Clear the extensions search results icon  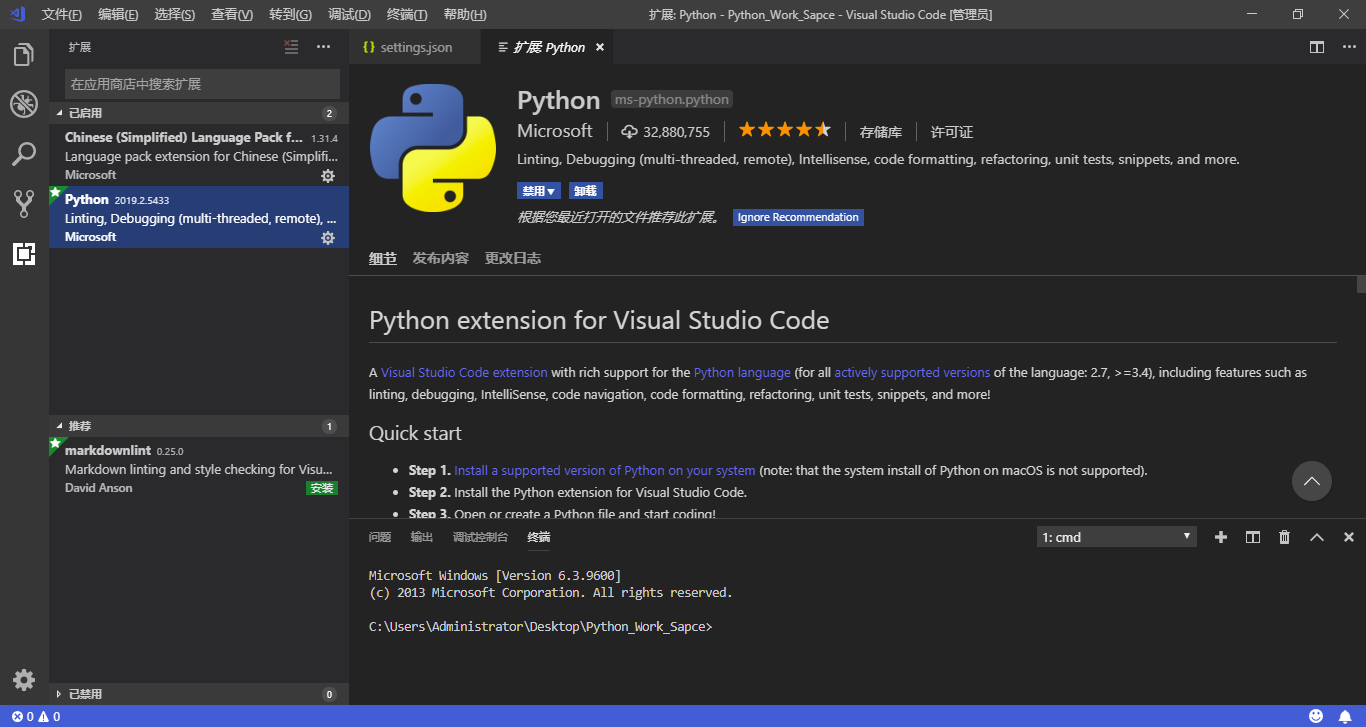tap(291, 47)
